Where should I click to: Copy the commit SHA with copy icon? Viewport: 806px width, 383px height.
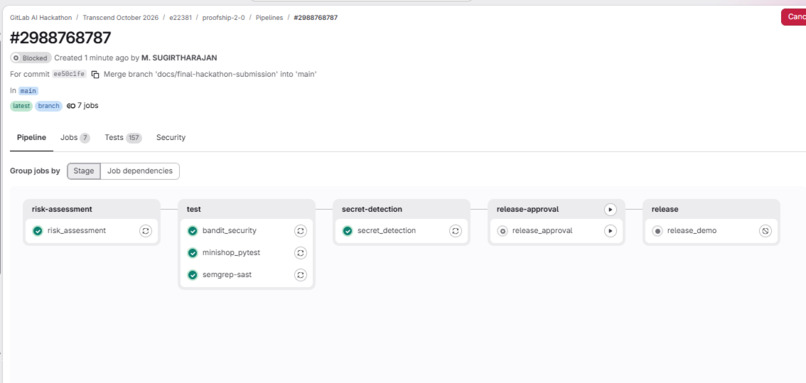click(x=95, y=75)
